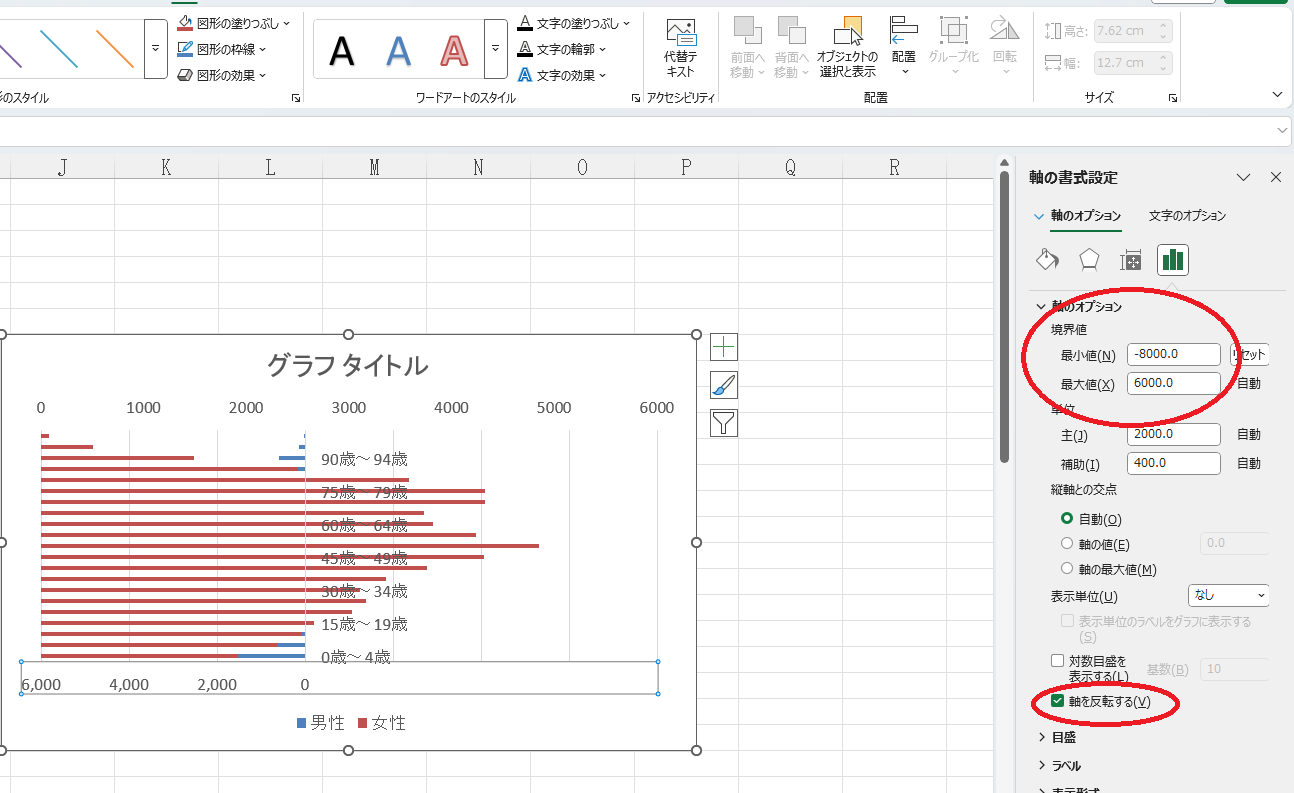Open the サイズ group dialog launcher
The width and height of the screenshot is (1294, 793).
point(1172,99)
